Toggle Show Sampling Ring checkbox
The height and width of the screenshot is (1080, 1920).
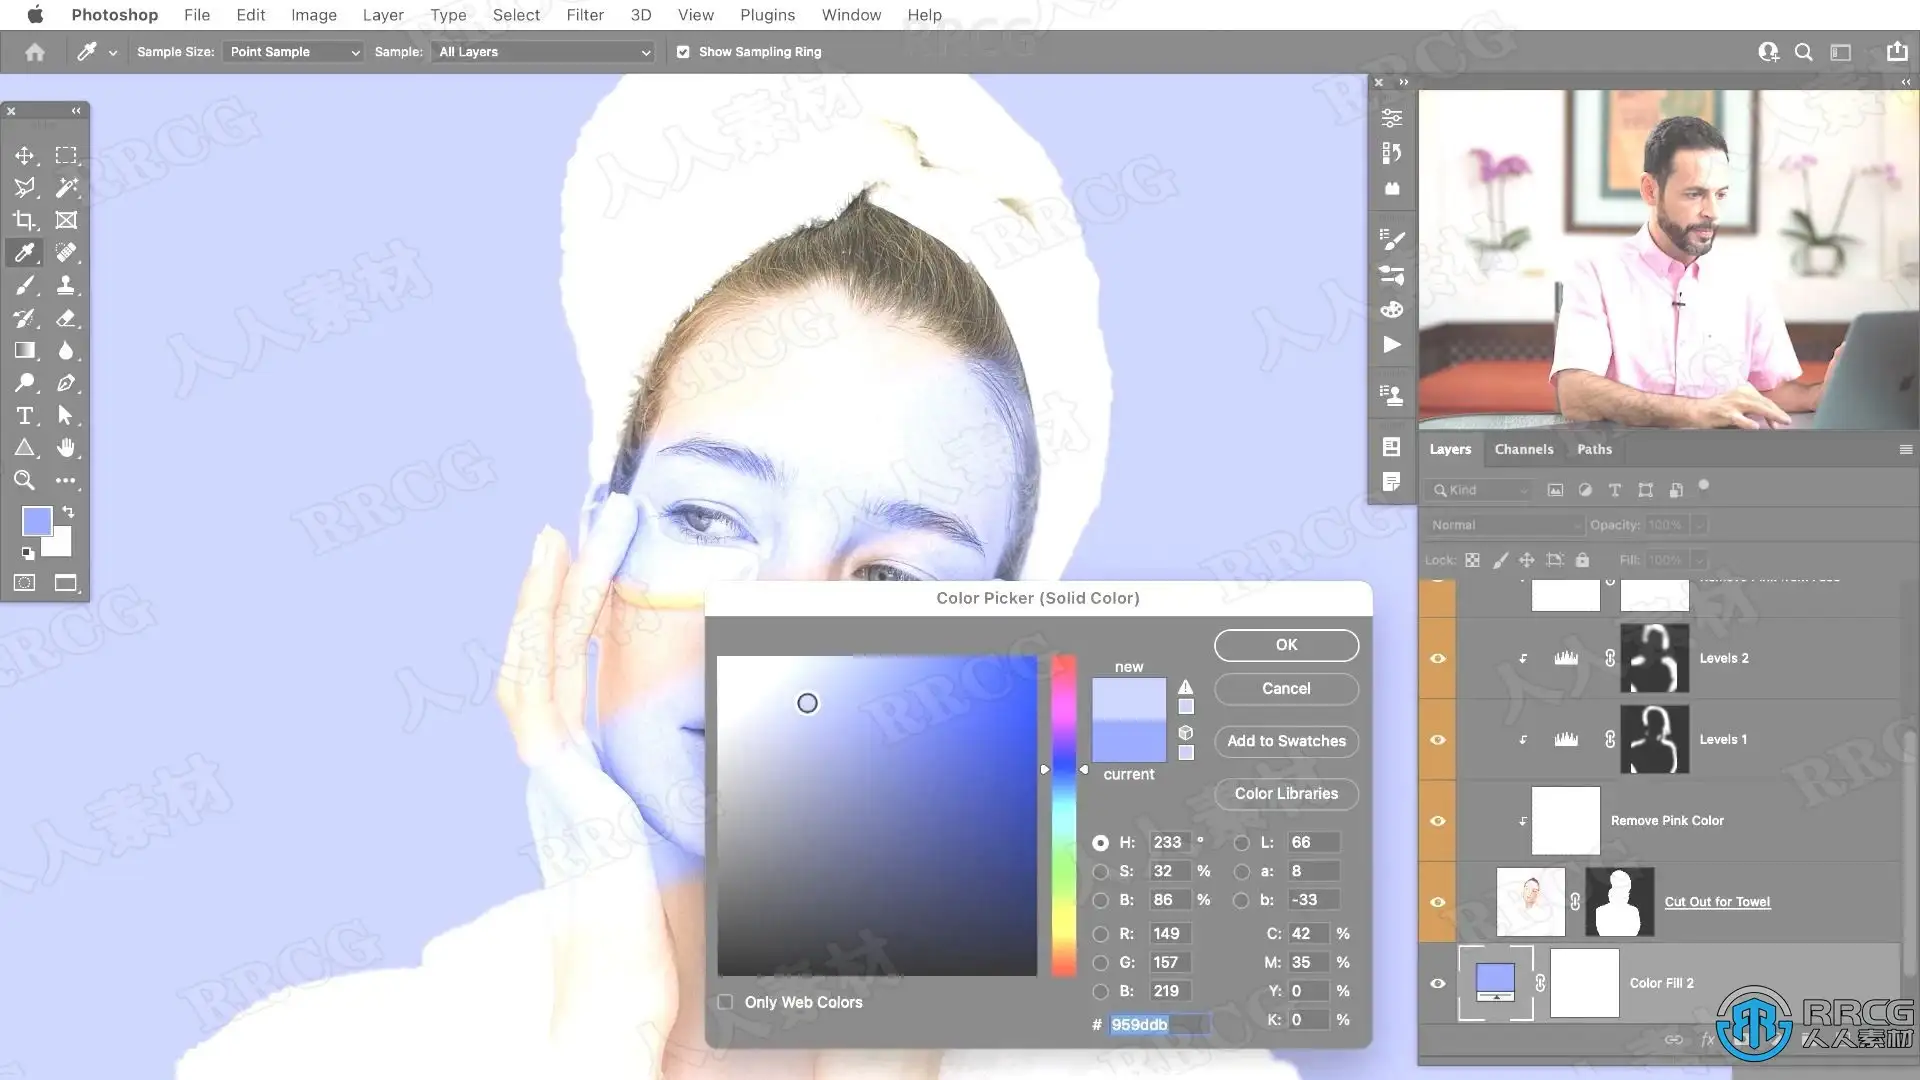coord(683,52)
